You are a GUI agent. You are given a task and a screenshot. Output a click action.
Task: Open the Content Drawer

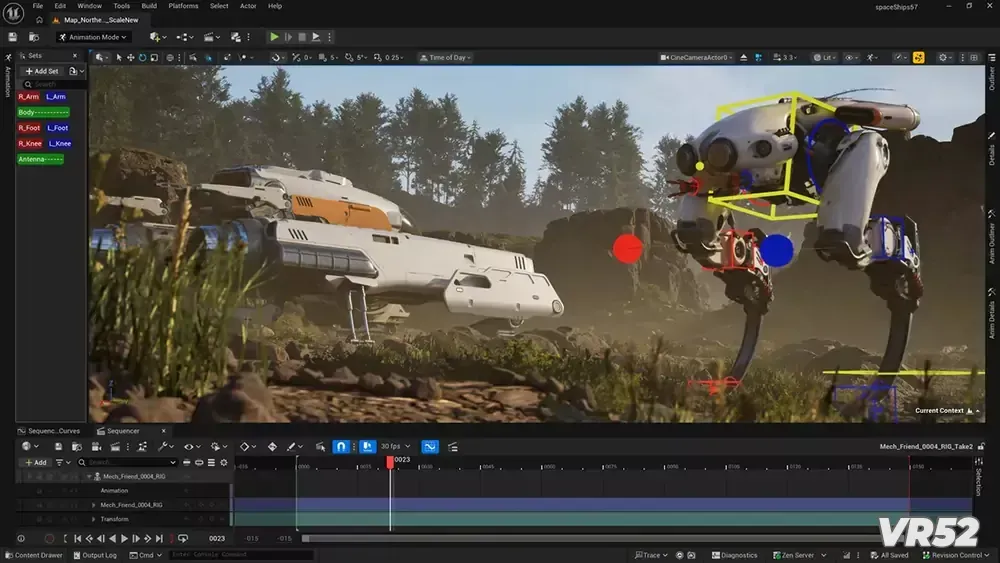(x=33, y=555)
